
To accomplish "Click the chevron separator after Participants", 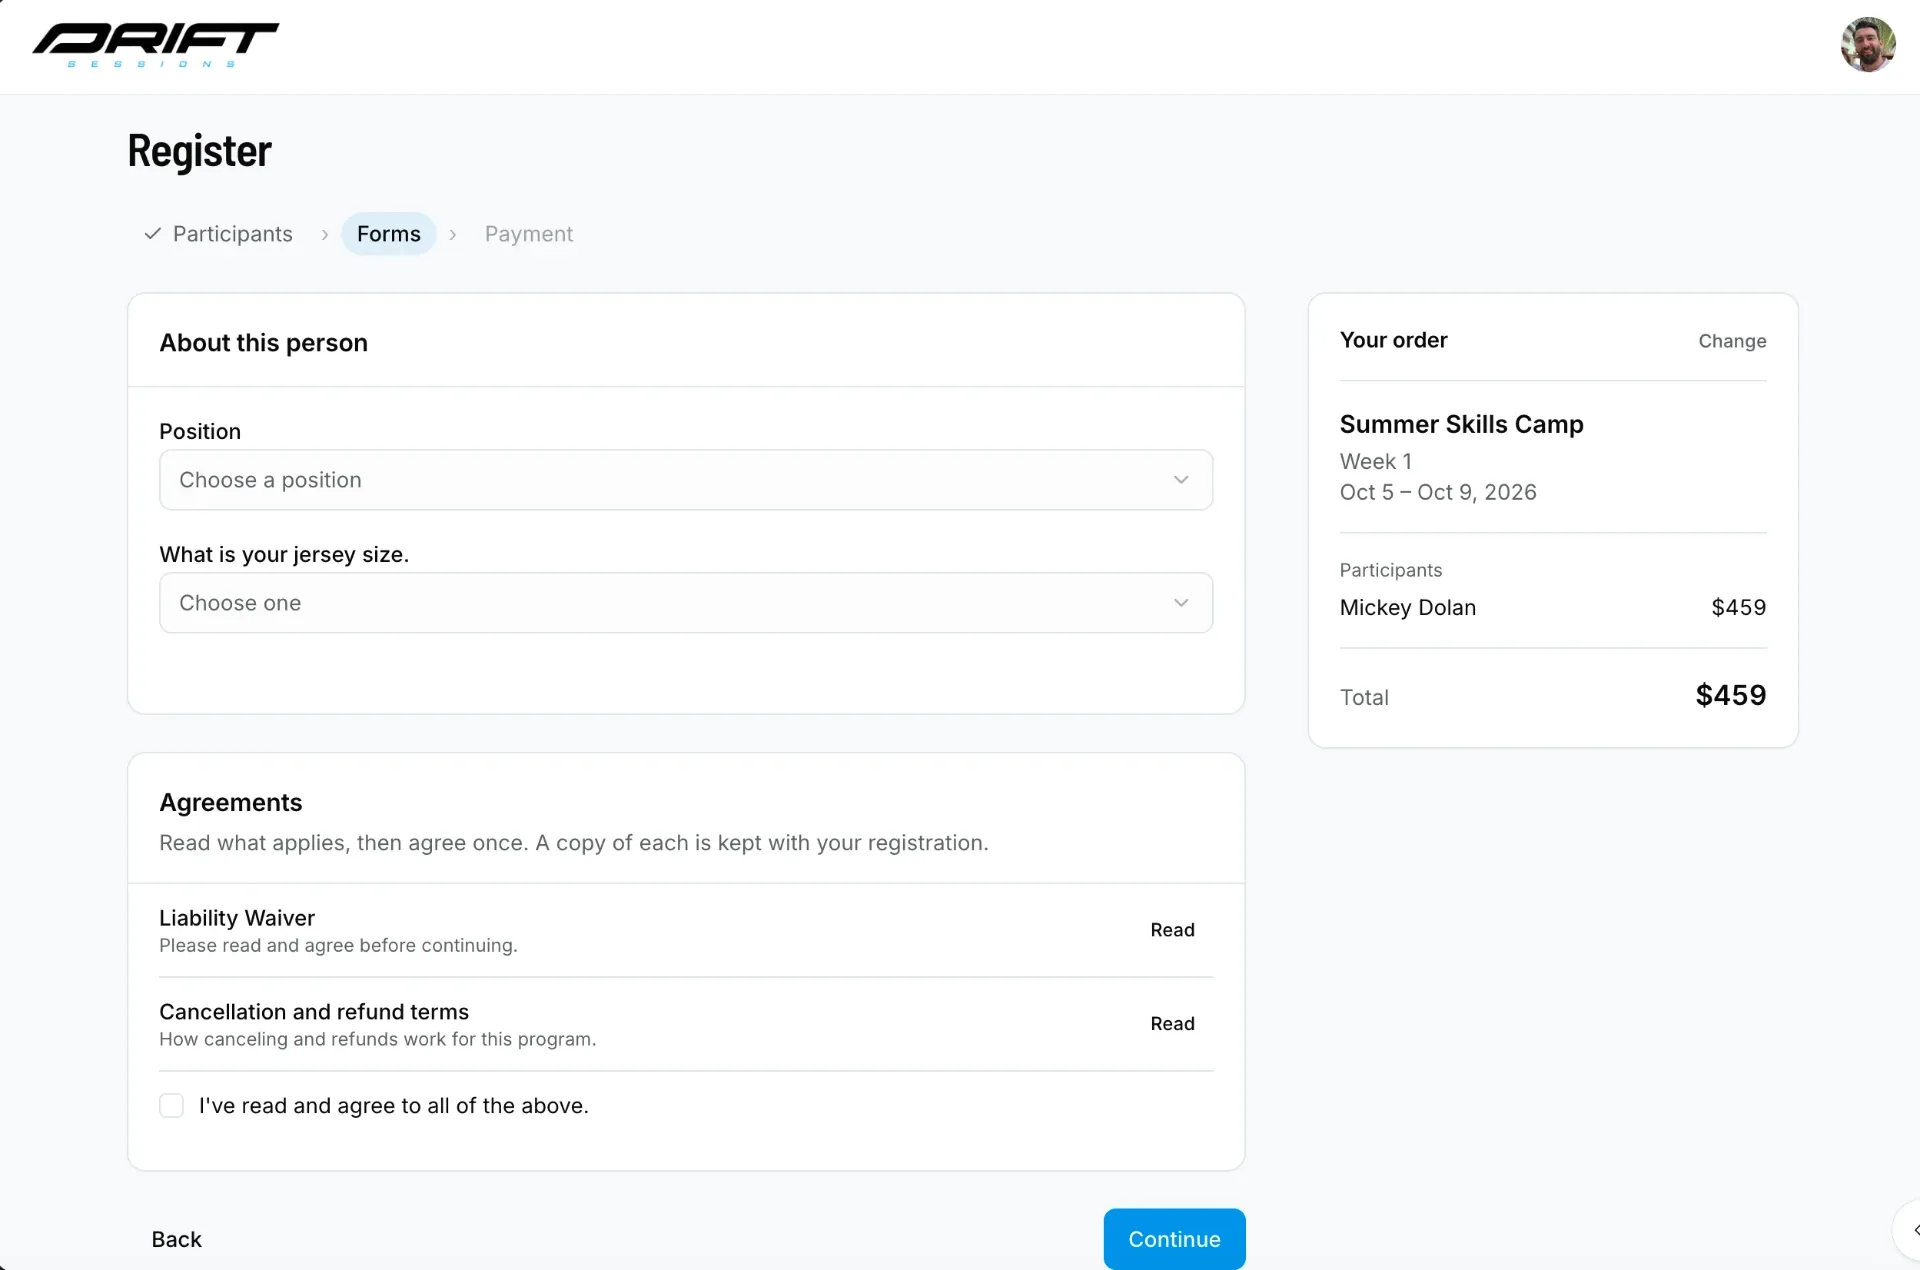I will click(x=325, y=234).
